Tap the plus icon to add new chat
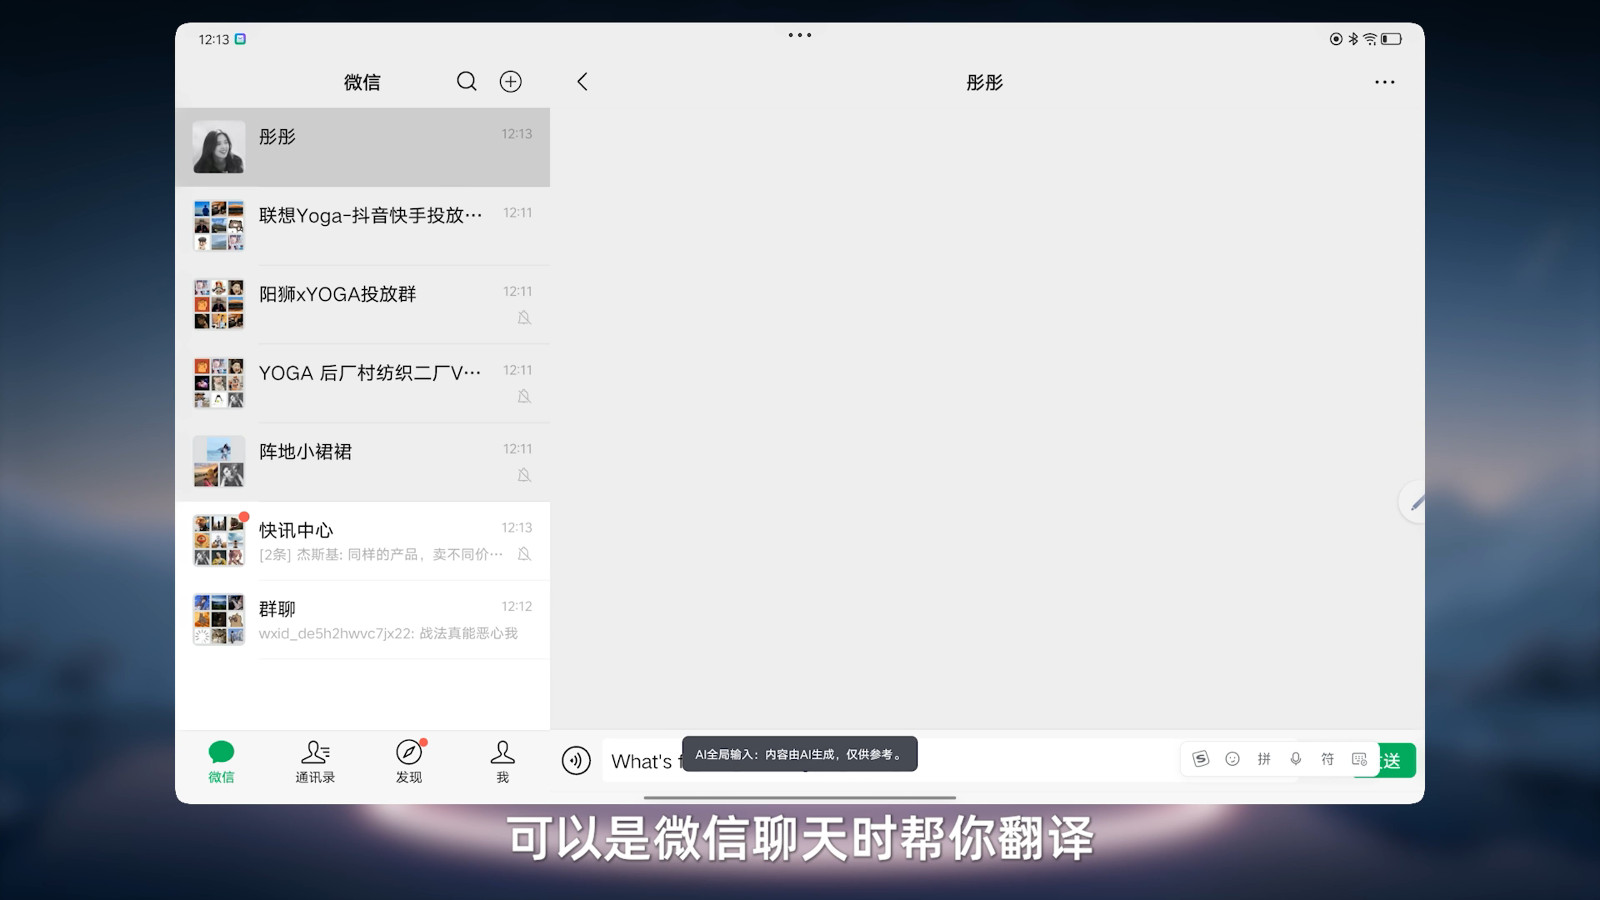 coord(510,81)
